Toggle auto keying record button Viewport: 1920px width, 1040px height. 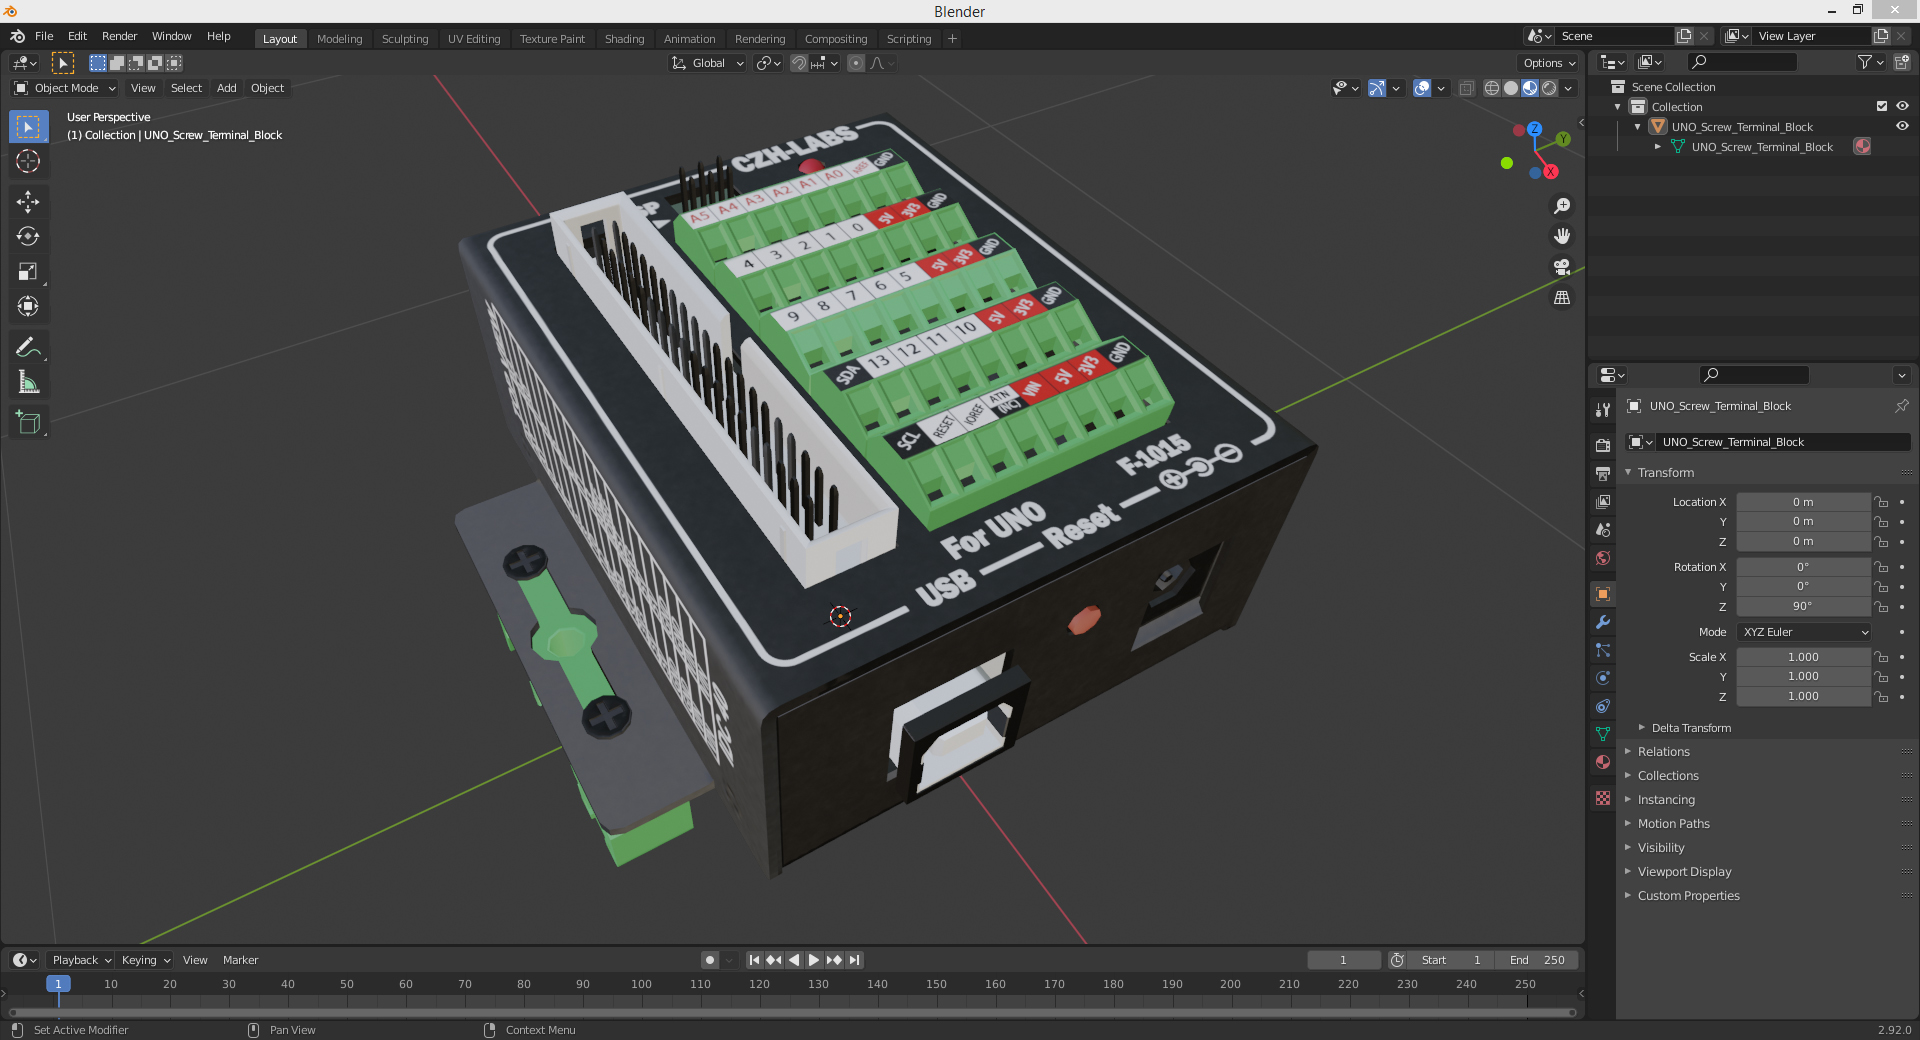pos(710,960)
